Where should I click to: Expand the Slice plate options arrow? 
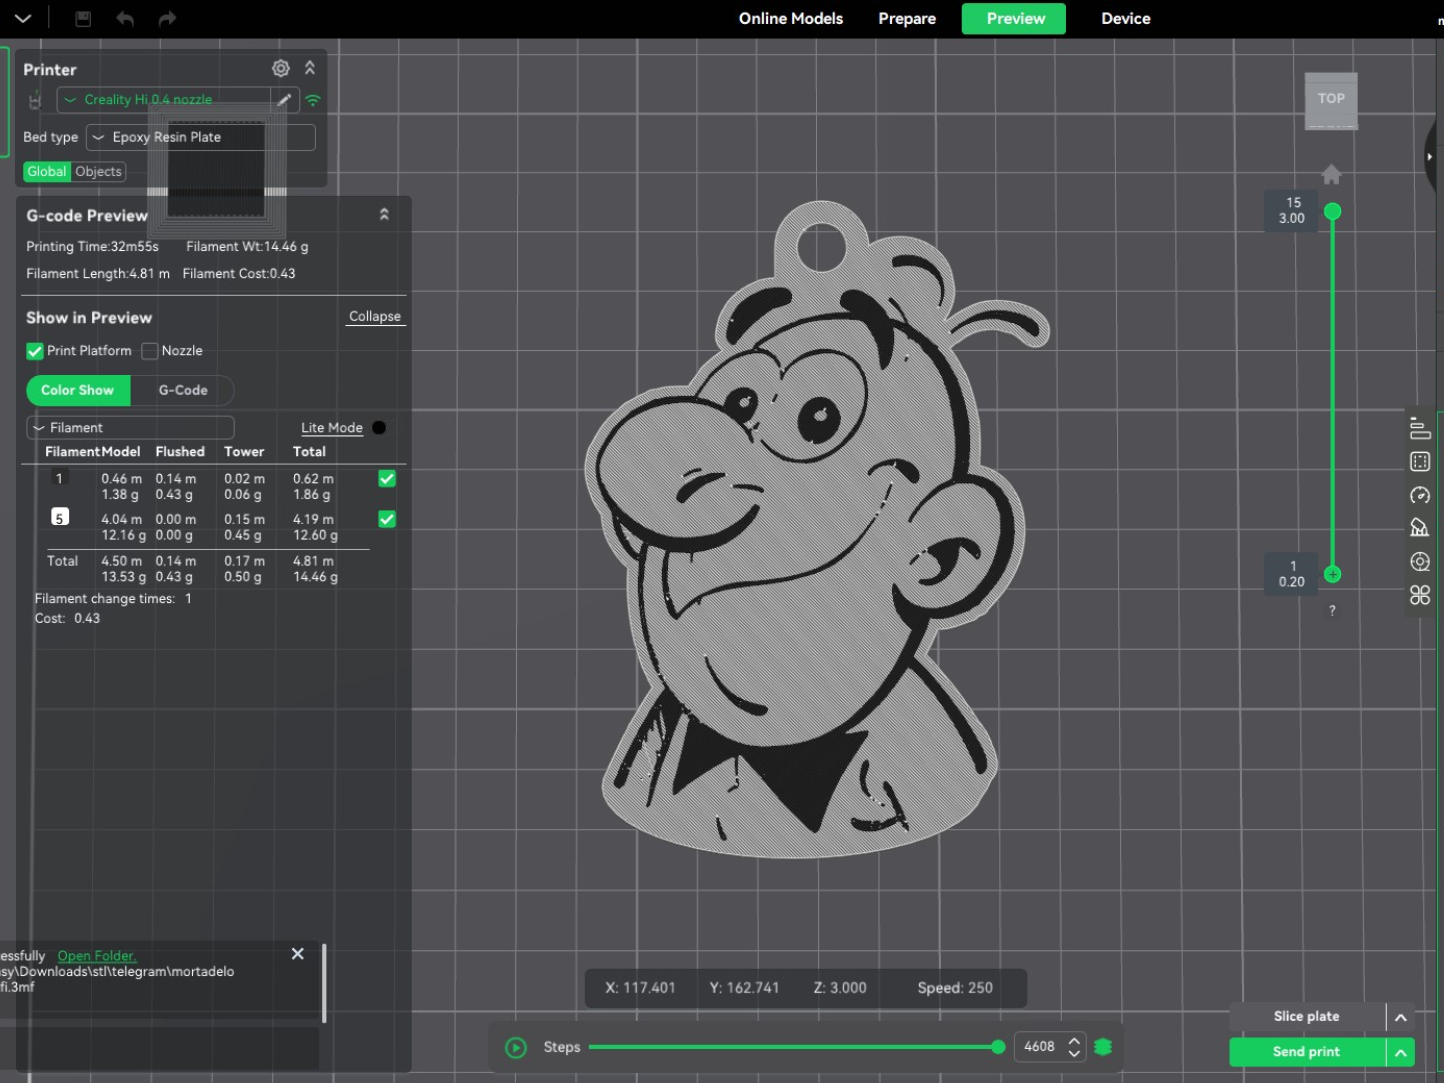pos(1401,1017)
